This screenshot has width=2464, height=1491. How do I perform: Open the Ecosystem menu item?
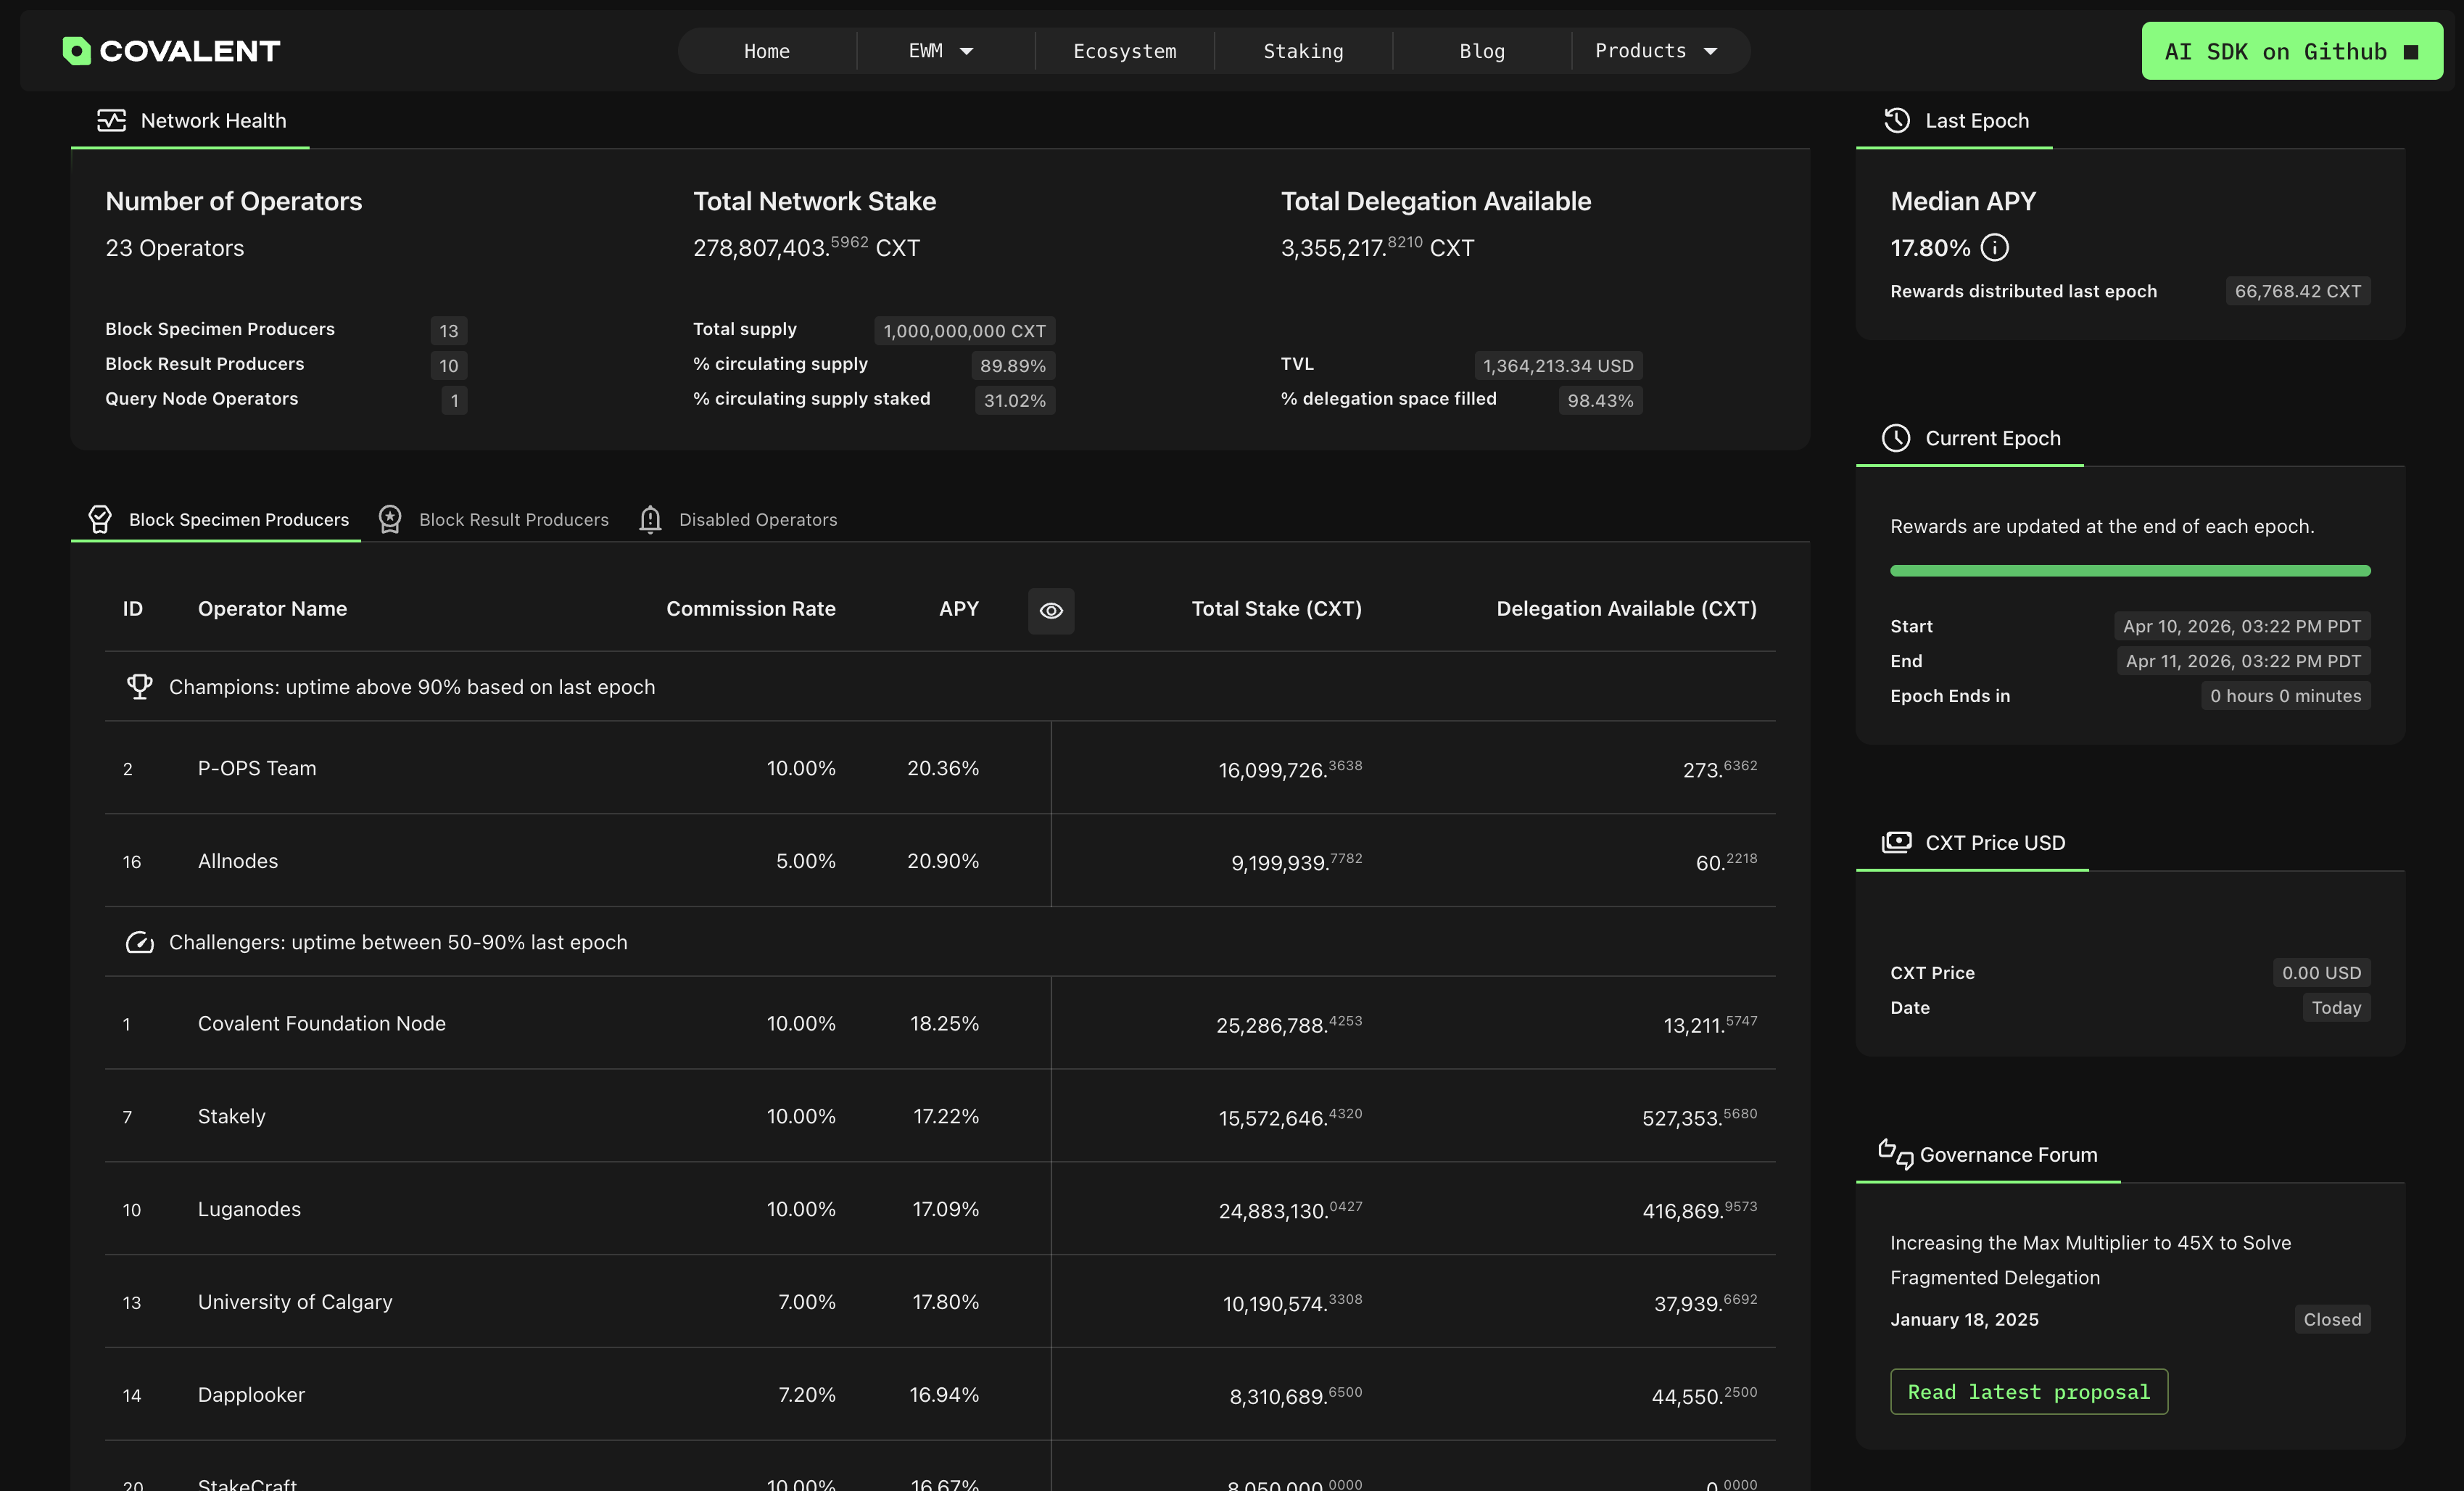[1125, 51]
